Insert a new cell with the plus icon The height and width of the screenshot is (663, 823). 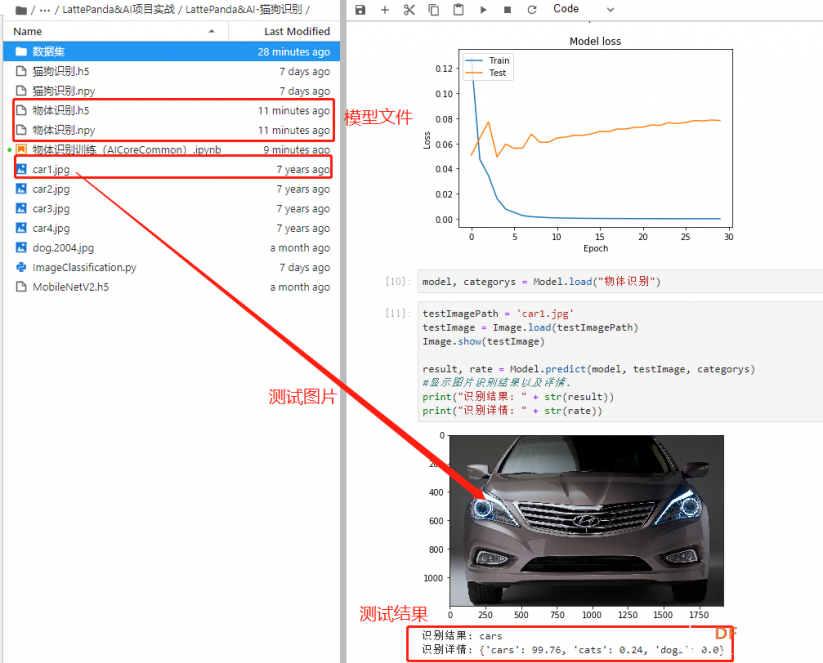385,9
